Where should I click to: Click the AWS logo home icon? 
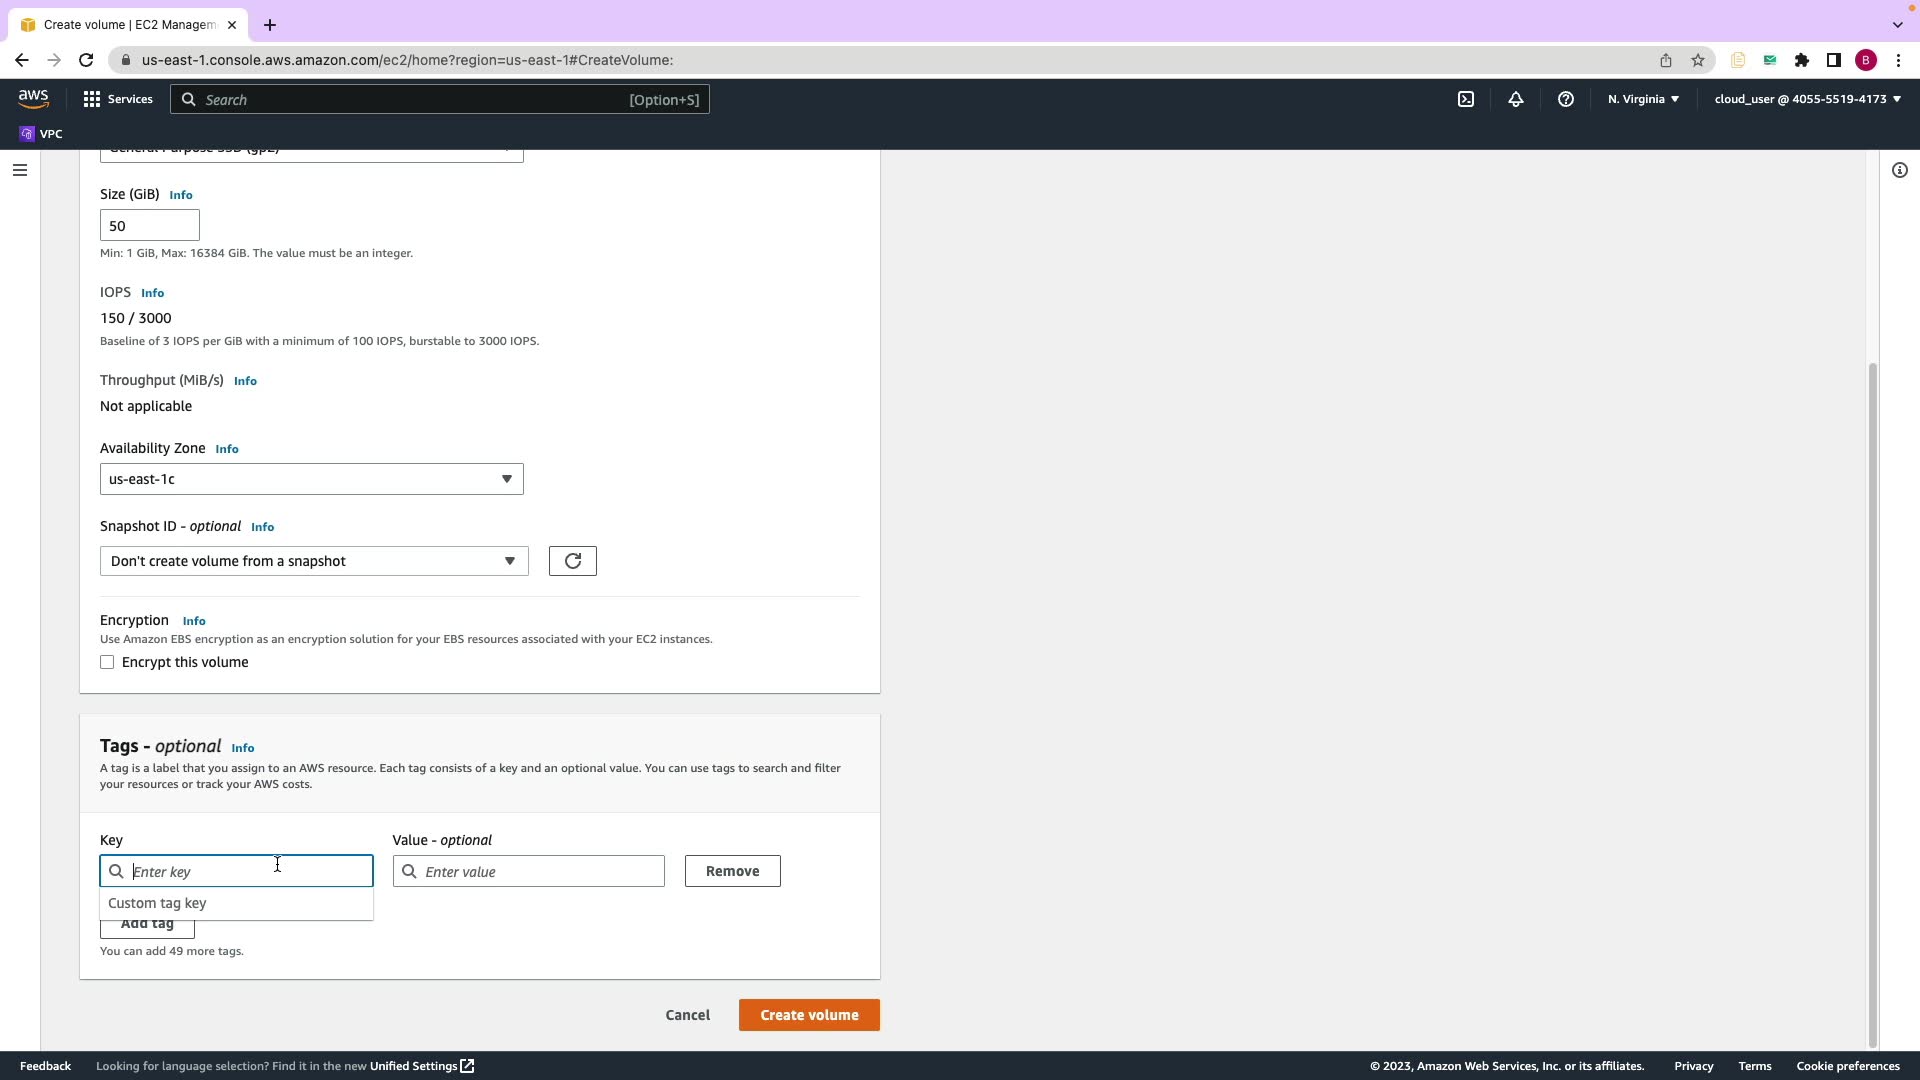[x=33, y=98]
